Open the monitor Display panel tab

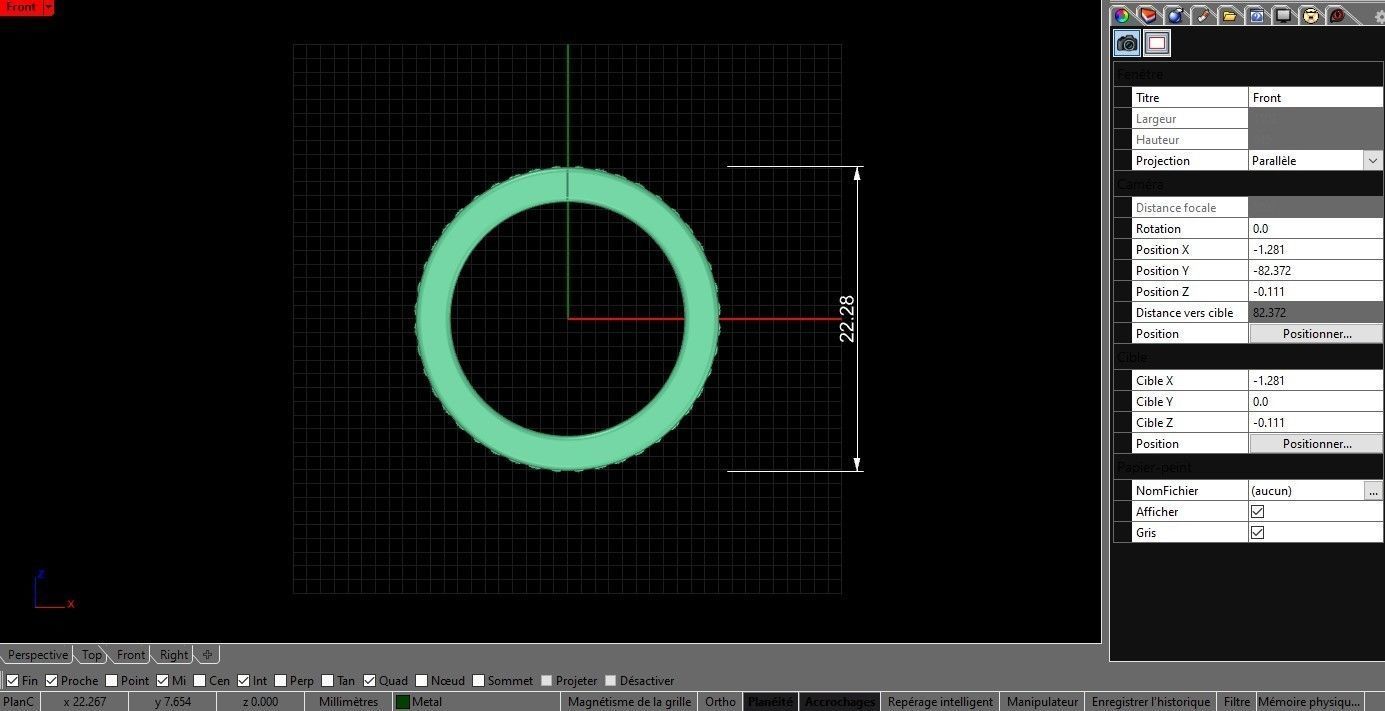(1284, 15)
